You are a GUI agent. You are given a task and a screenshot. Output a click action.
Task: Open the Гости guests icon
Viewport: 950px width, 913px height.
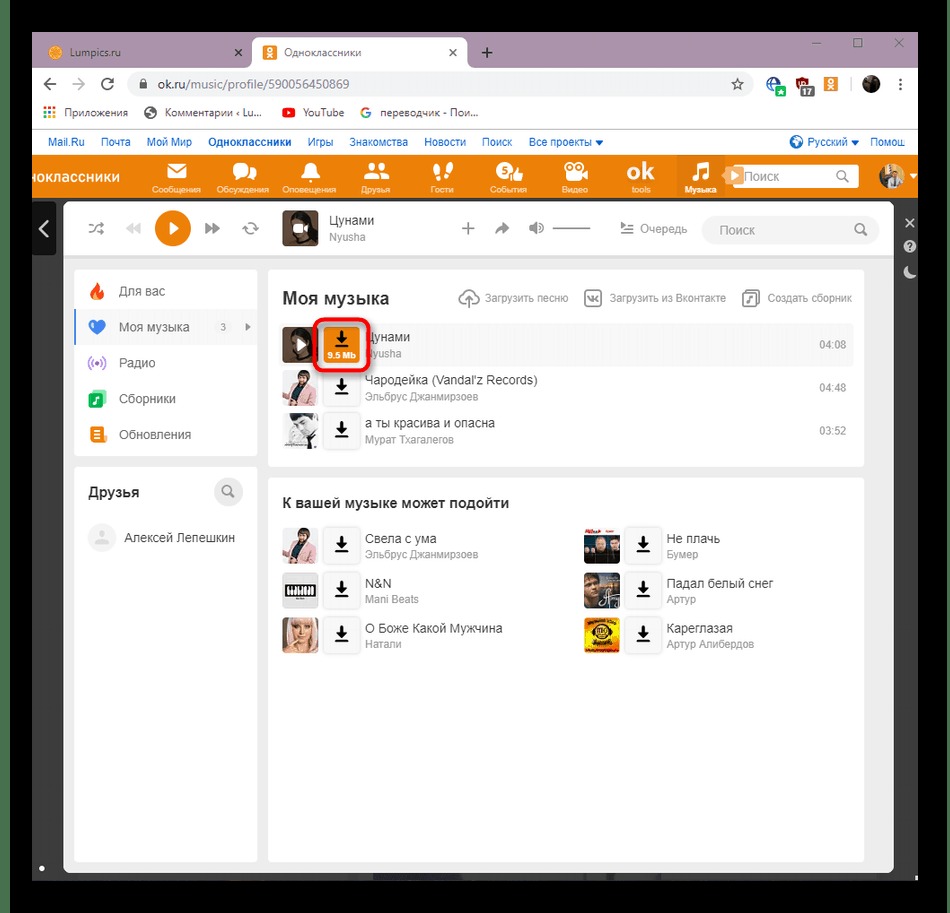(x=442, y=178)
